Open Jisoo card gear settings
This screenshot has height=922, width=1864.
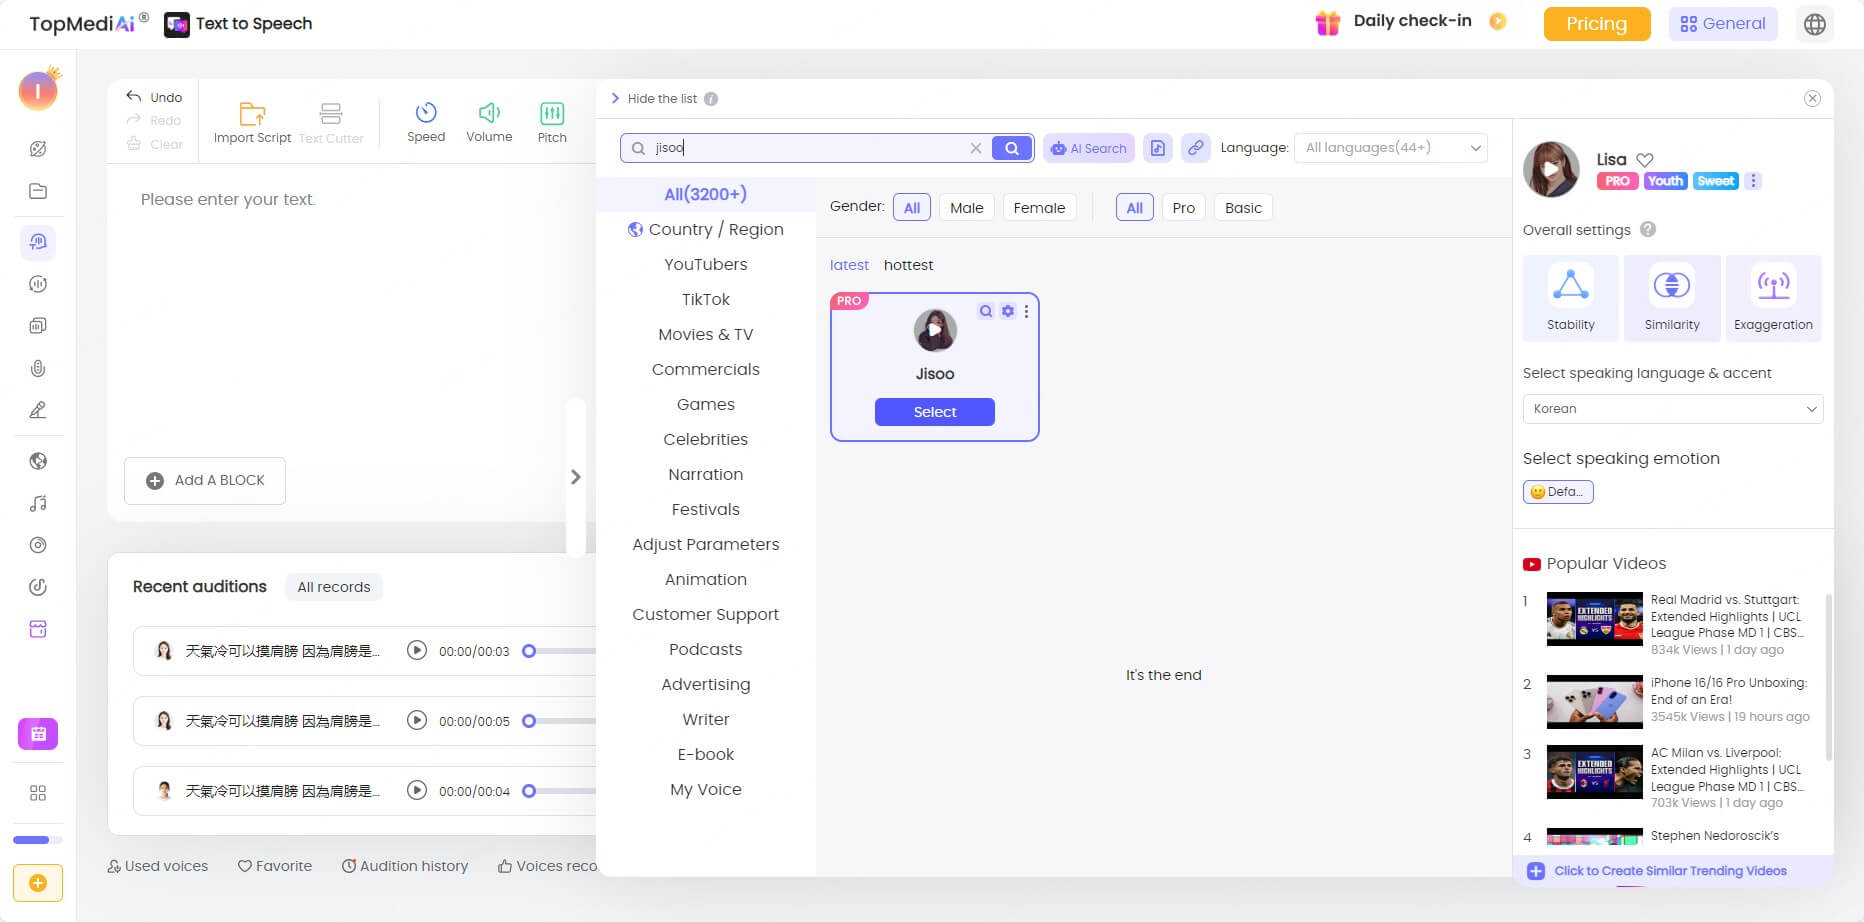coord(1008,311)
